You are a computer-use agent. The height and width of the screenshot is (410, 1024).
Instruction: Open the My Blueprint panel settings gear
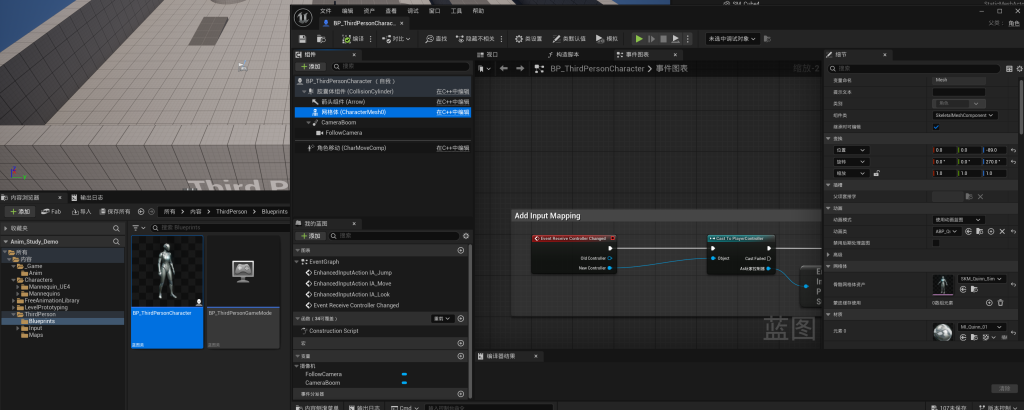click(466, 236)
